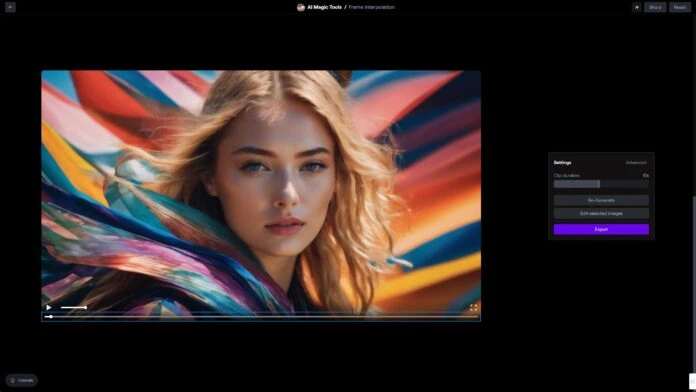
Task: Click the Share button in the header
Action: [x=655, y=7]
